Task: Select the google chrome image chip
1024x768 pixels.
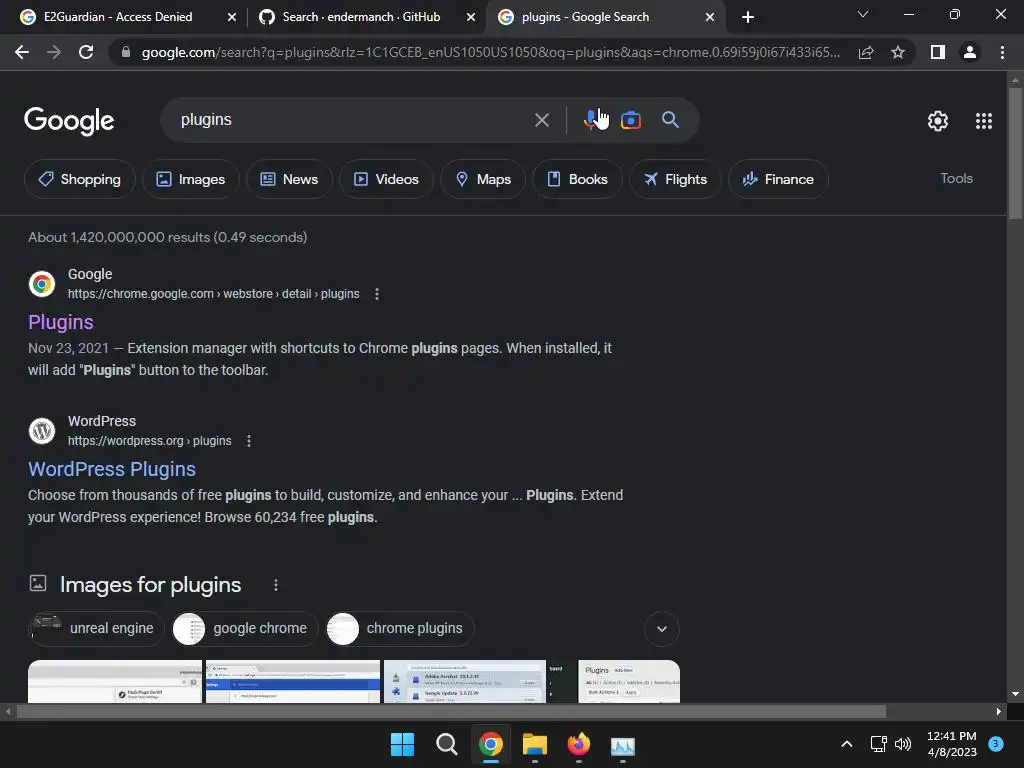Action: (x=245, y=629)
